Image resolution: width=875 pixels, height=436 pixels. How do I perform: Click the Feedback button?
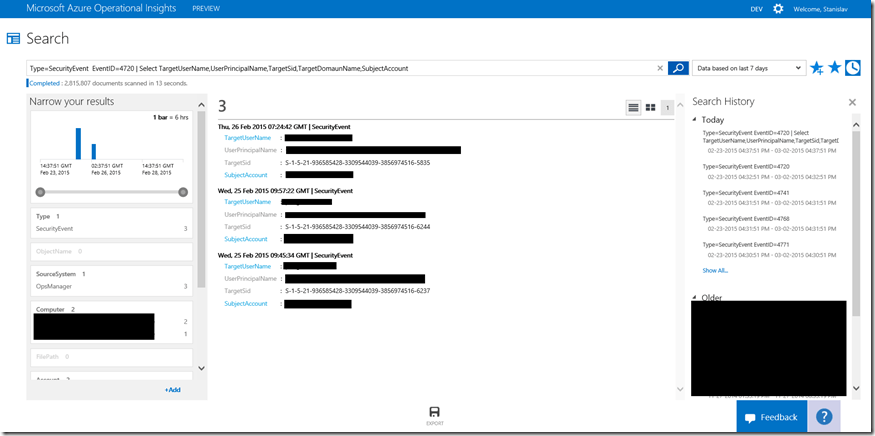click(x=770, y=417)
